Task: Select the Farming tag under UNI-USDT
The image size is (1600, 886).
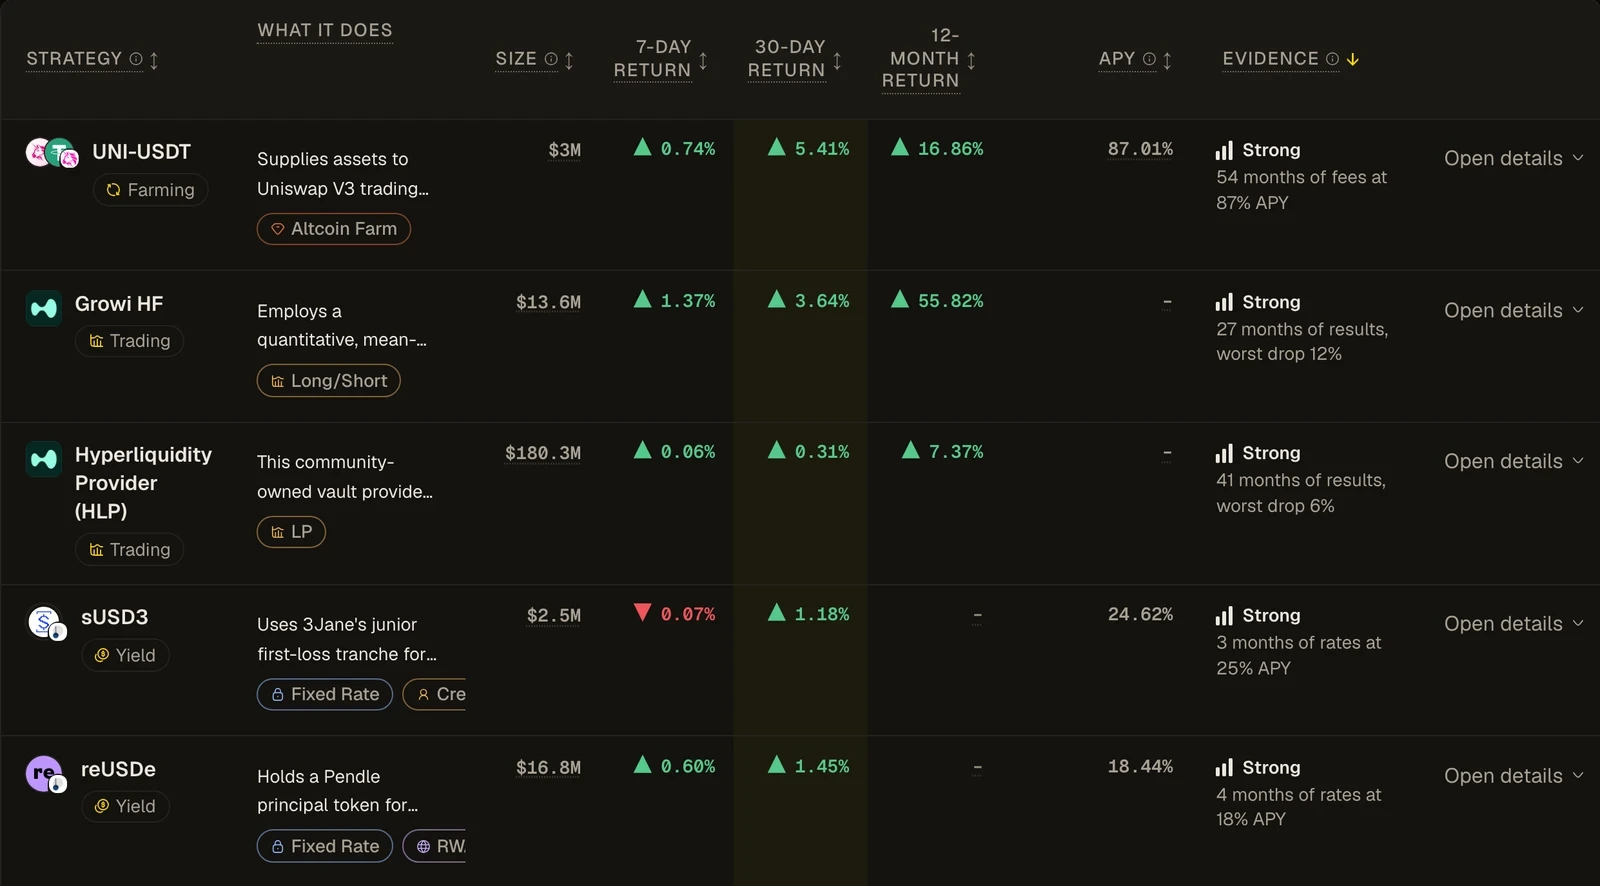Action: click(150, 190)
